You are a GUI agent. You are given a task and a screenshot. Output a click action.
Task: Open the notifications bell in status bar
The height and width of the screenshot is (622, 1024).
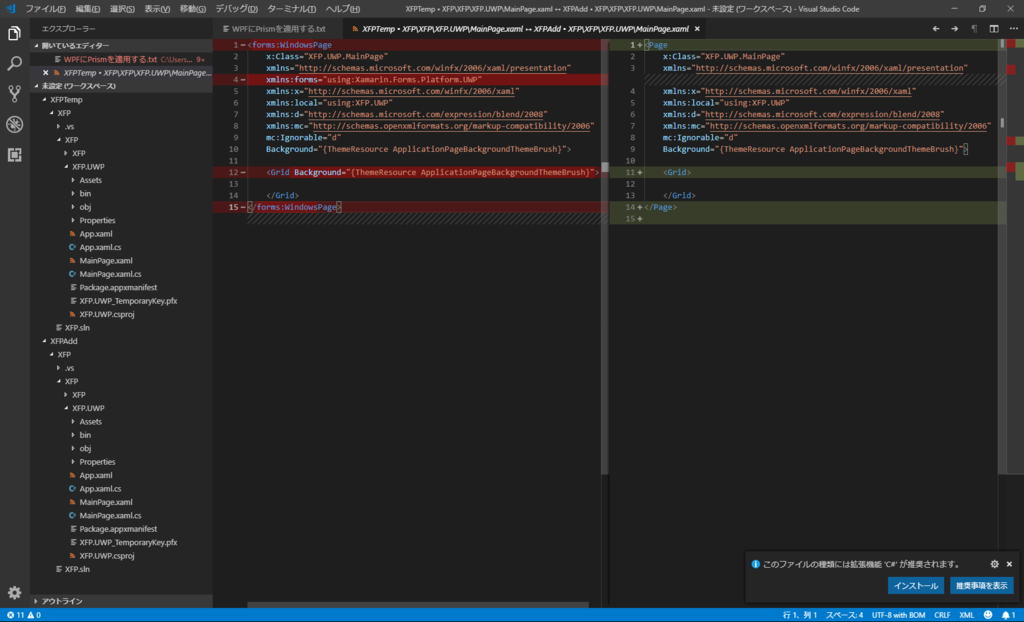1008,615
